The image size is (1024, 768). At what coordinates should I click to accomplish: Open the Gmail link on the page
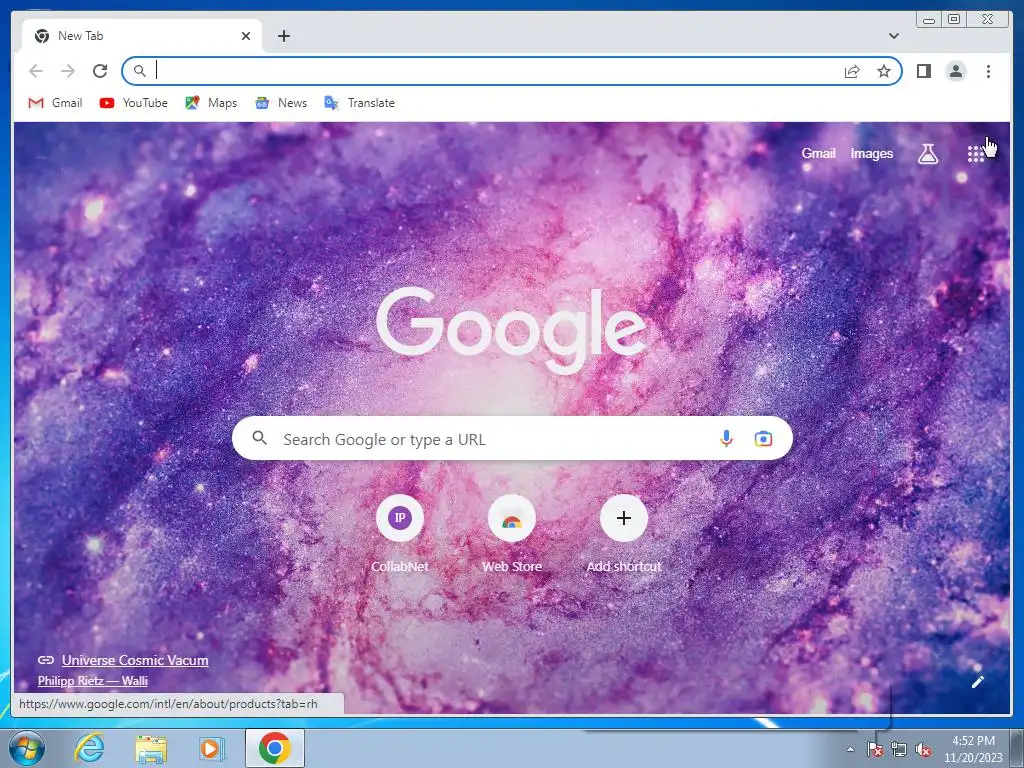click(818, 153)
